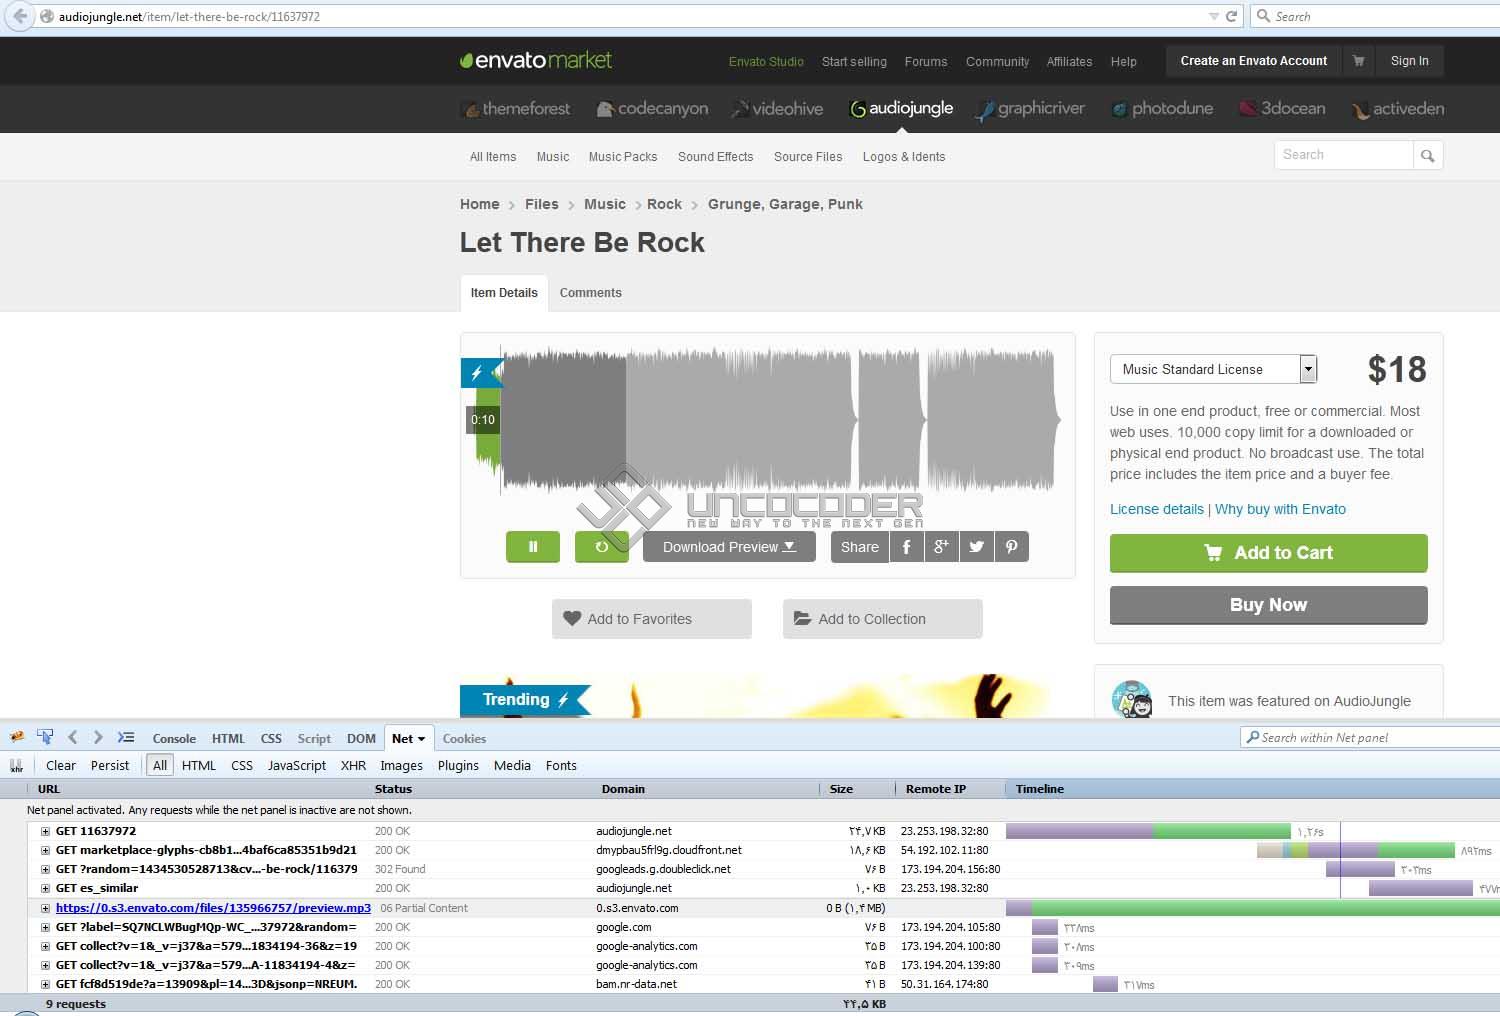1500x1016 pixels.
Task: Open the 3docean marketplace
Action: point(1282,108)
